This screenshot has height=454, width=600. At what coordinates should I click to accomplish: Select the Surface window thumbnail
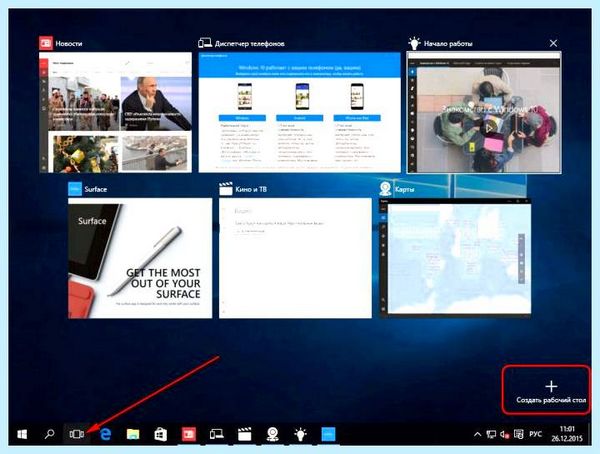point(140,258)
